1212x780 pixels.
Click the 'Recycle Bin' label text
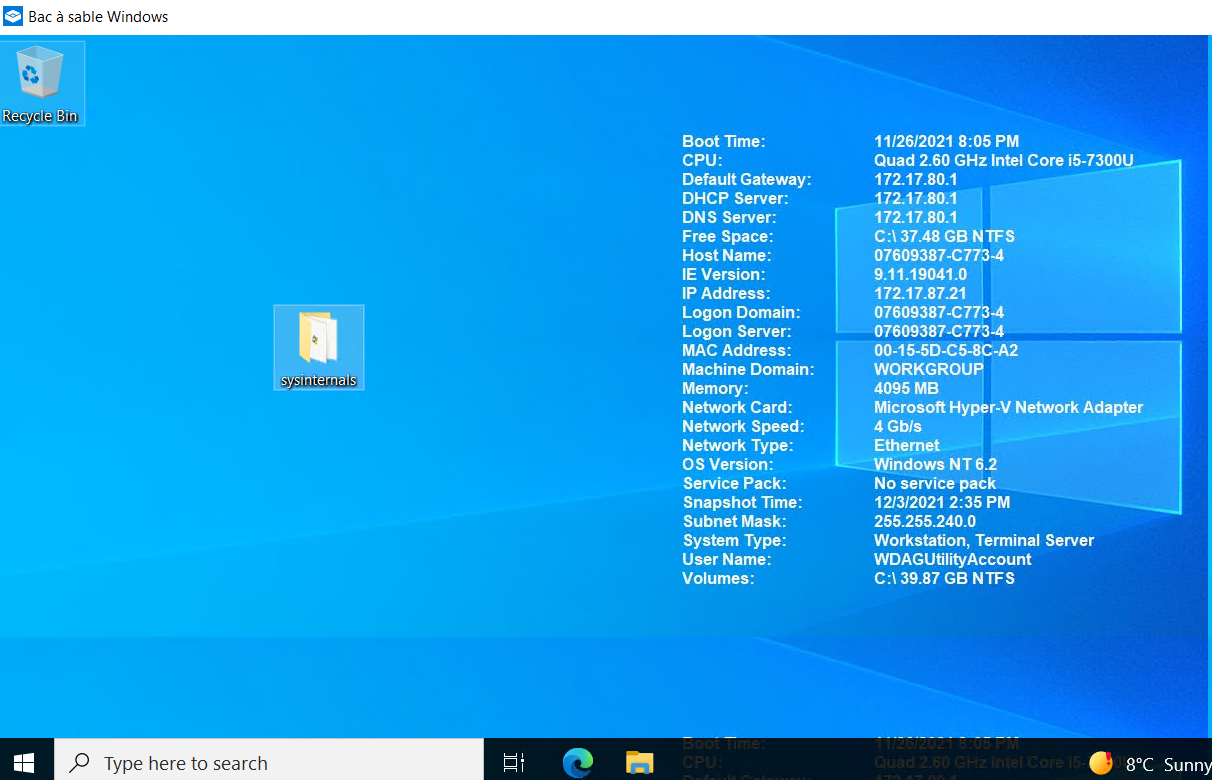(40, 116)
